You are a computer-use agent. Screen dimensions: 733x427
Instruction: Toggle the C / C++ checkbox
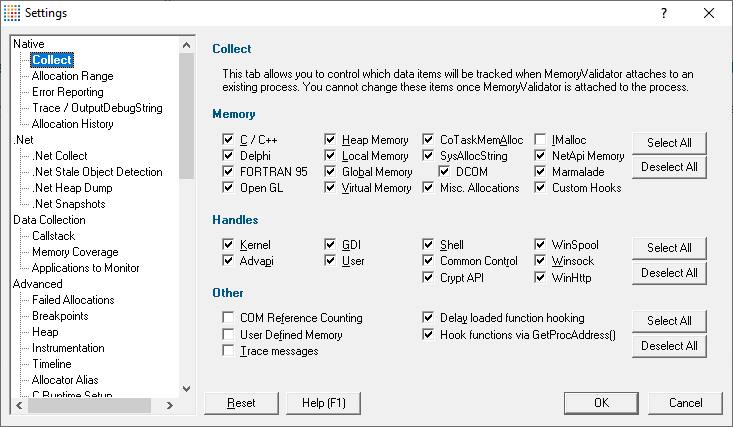pyautogui.click(x=228, y=139)
